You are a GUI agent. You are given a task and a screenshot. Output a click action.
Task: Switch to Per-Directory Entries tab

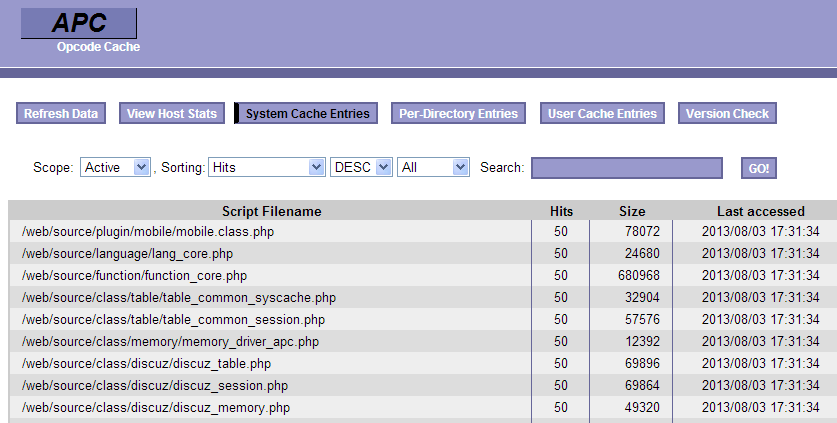tap(458, 114)
